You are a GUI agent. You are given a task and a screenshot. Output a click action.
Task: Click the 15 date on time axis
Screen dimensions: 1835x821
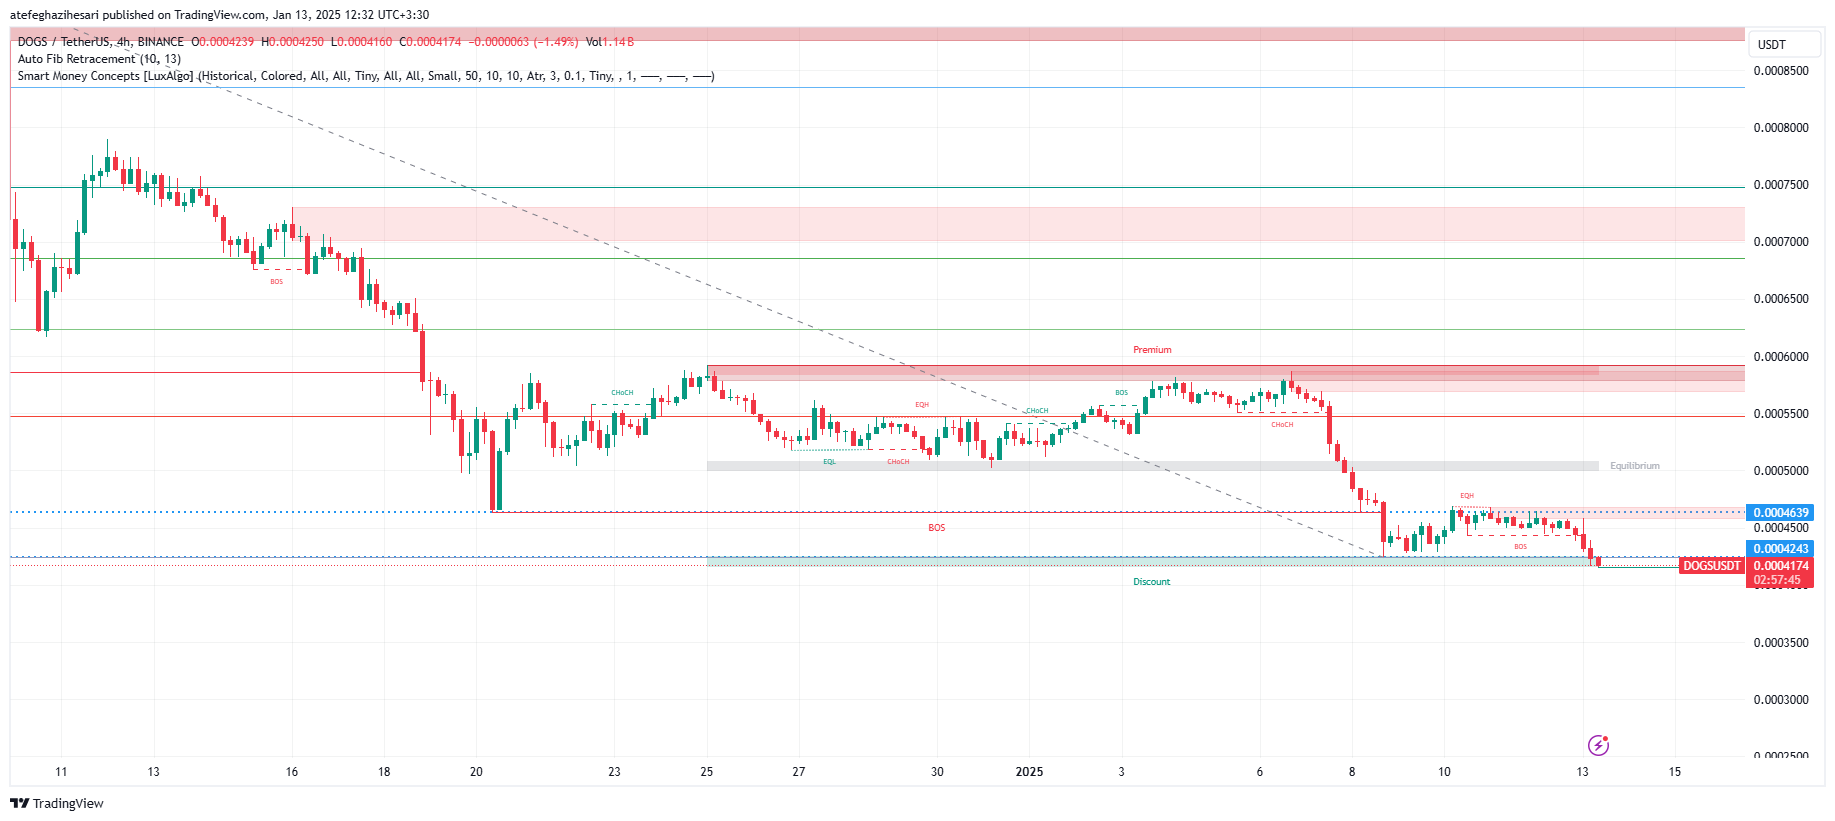tap(1675, 772)
